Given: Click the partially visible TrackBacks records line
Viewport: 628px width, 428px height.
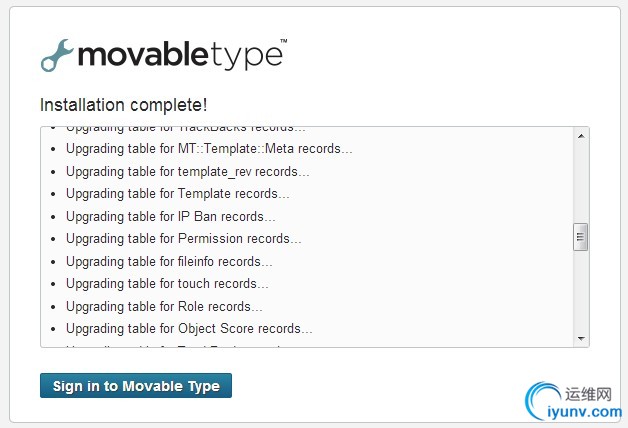Looking at the screenshot, I should coord(185,129).
